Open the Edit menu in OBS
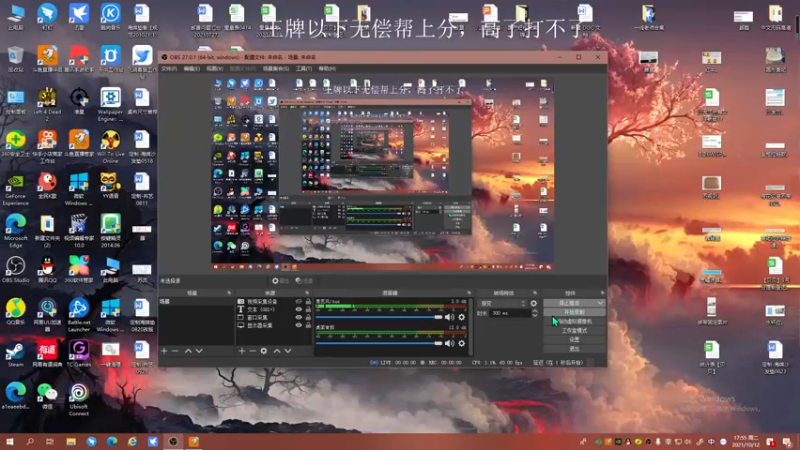The width and height of the screenshot is (800, 450). coord(192,68)
